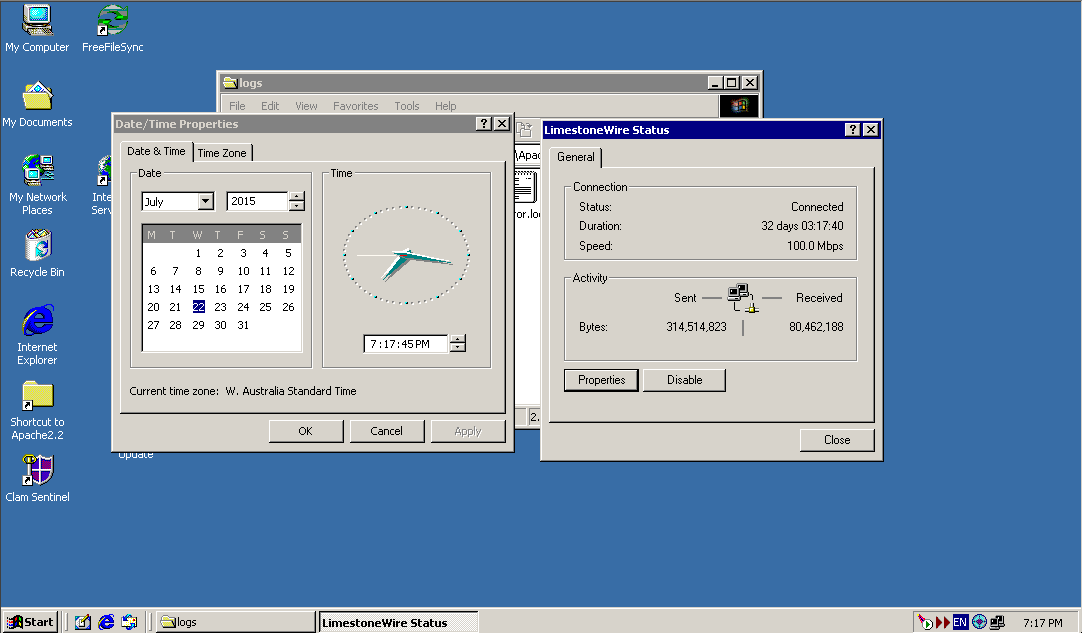Select General tab in LimestoneWire Status
1082x633 pixels.
click(576, 157)
